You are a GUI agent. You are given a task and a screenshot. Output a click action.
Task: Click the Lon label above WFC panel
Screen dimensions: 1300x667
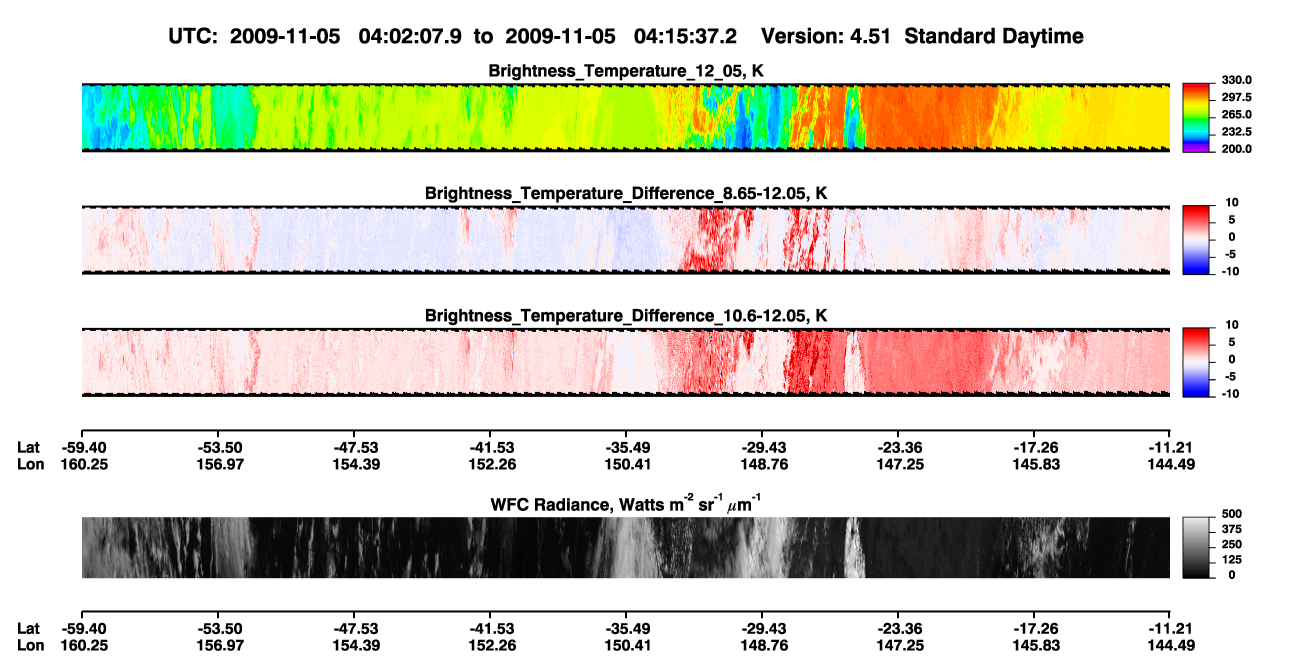pos(30,463)
